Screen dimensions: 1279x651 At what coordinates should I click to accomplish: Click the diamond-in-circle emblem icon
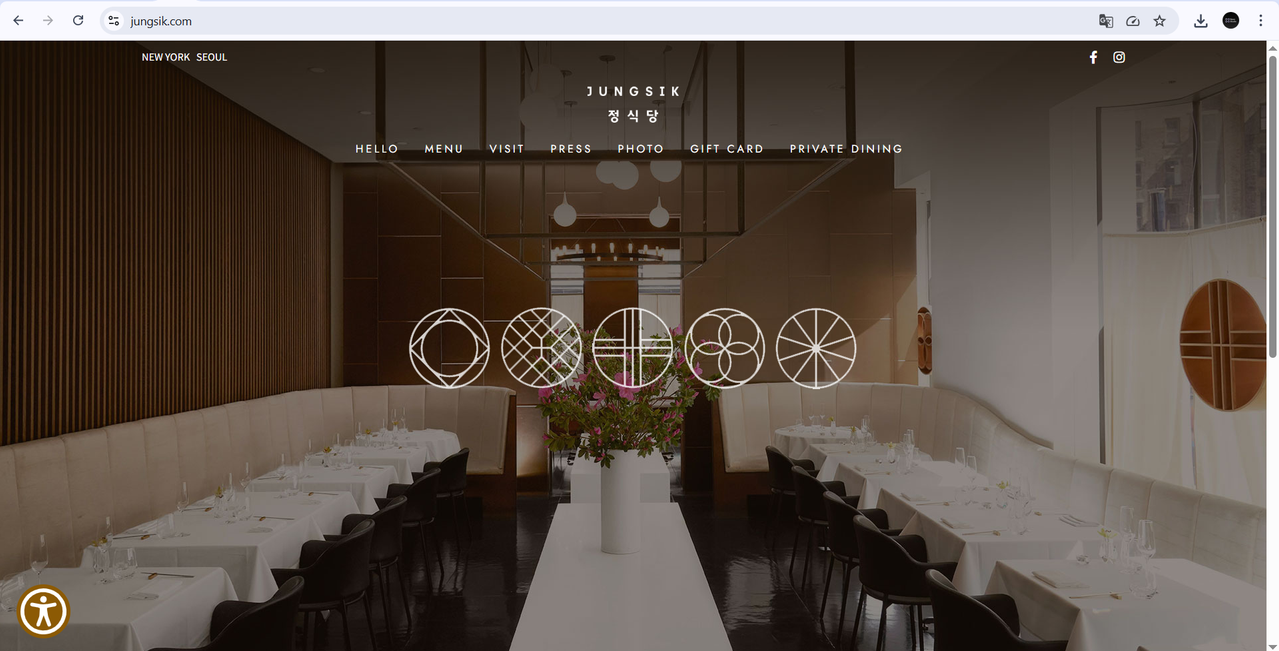point(449,348)
